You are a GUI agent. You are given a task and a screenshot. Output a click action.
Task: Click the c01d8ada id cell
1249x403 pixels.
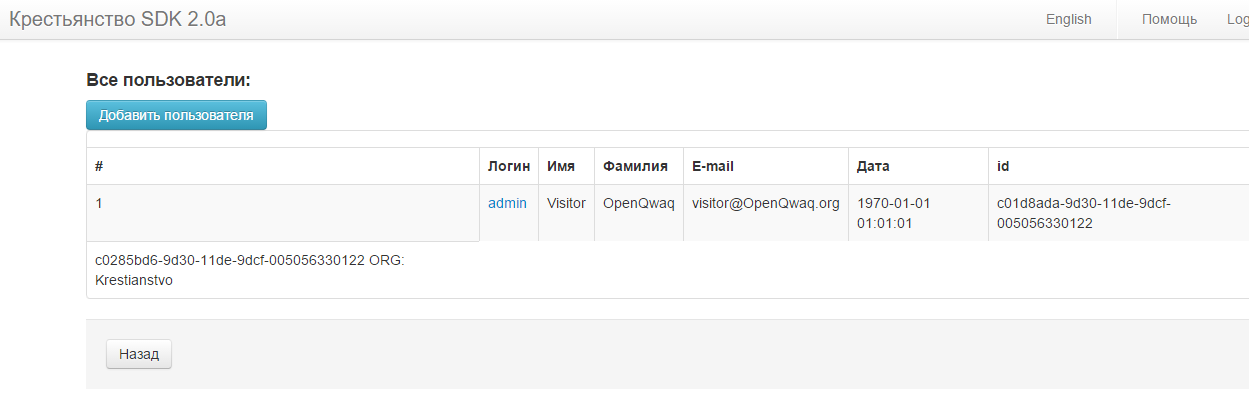[1118, 213]
